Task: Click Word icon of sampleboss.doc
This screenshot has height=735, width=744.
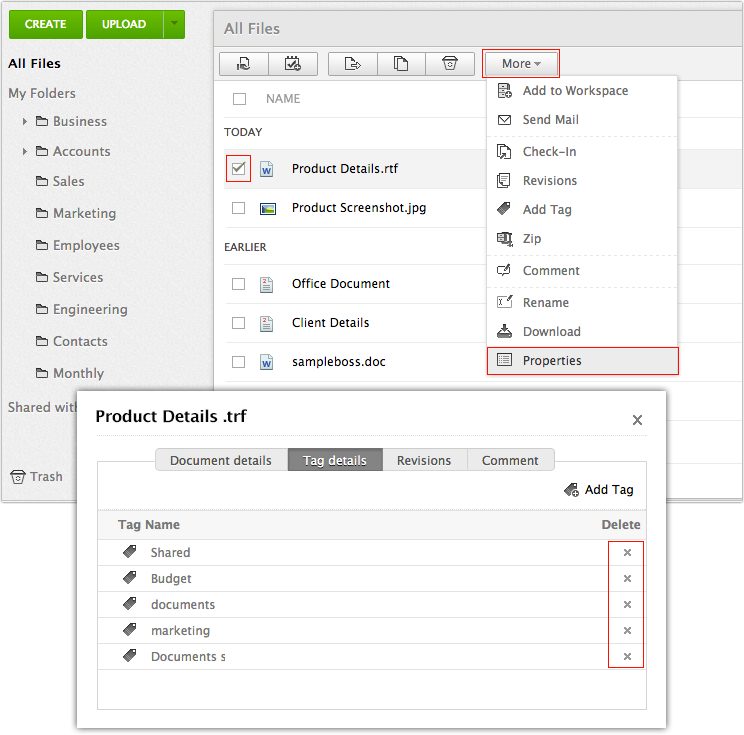Action: [x=267, y=363]
